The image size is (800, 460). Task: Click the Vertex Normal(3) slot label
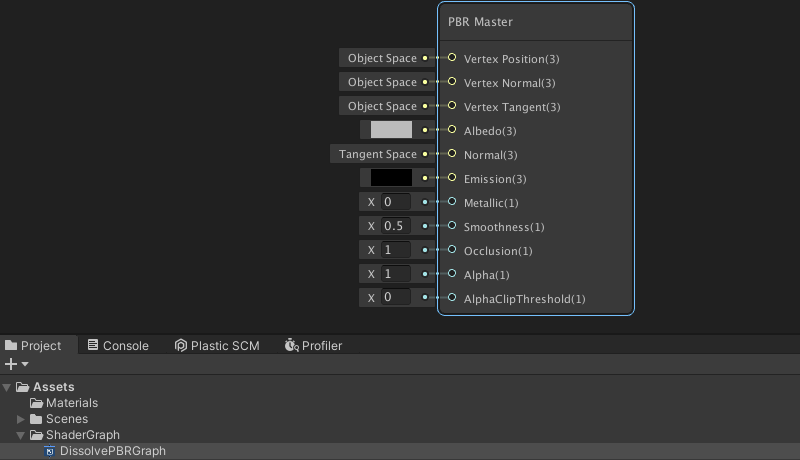(509, 83)
